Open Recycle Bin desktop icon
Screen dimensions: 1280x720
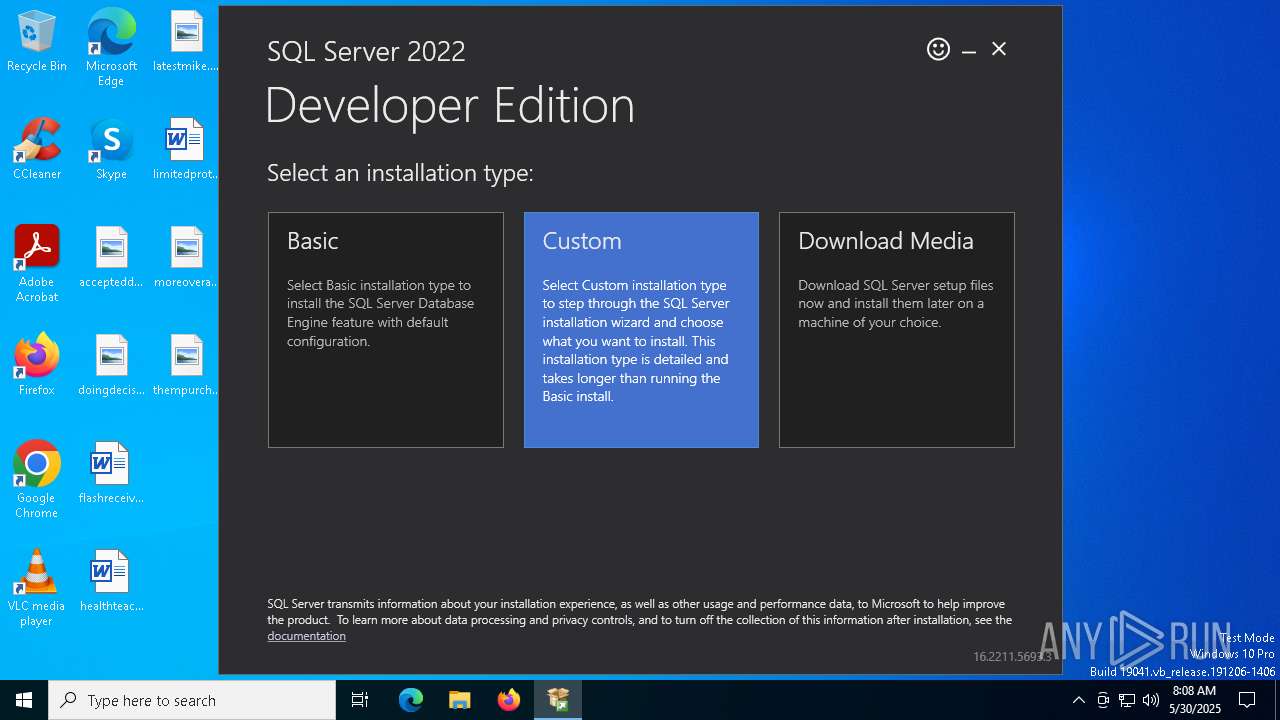click(37, 42)
